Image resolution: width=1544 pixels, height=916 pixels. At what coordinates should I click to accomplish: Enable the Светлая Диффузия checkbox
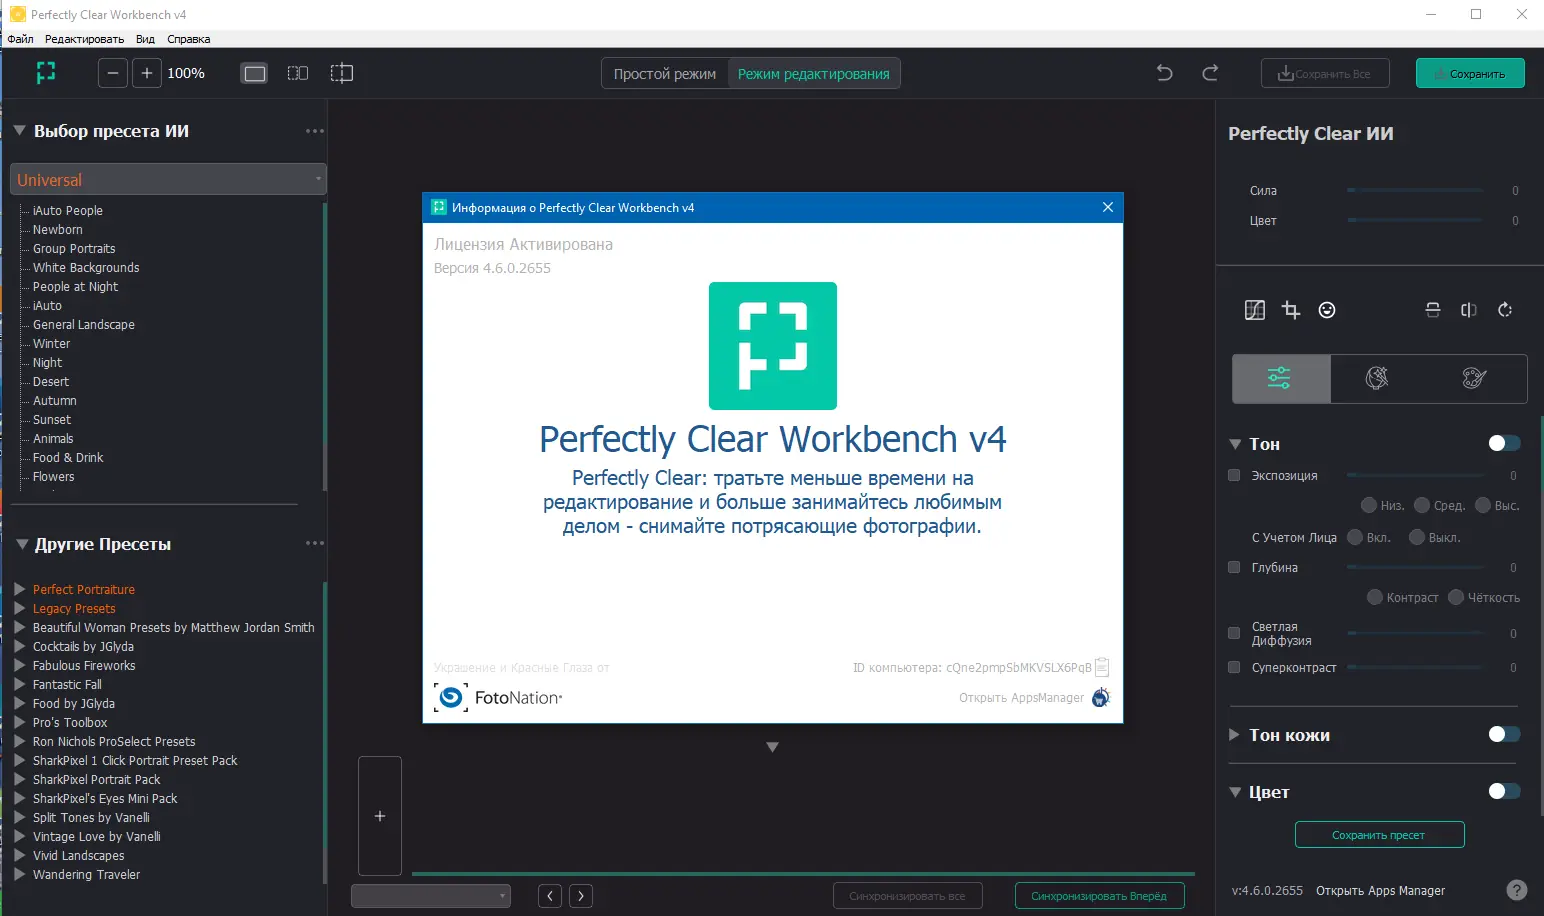pyautogui.click(x=1234, y=633)
